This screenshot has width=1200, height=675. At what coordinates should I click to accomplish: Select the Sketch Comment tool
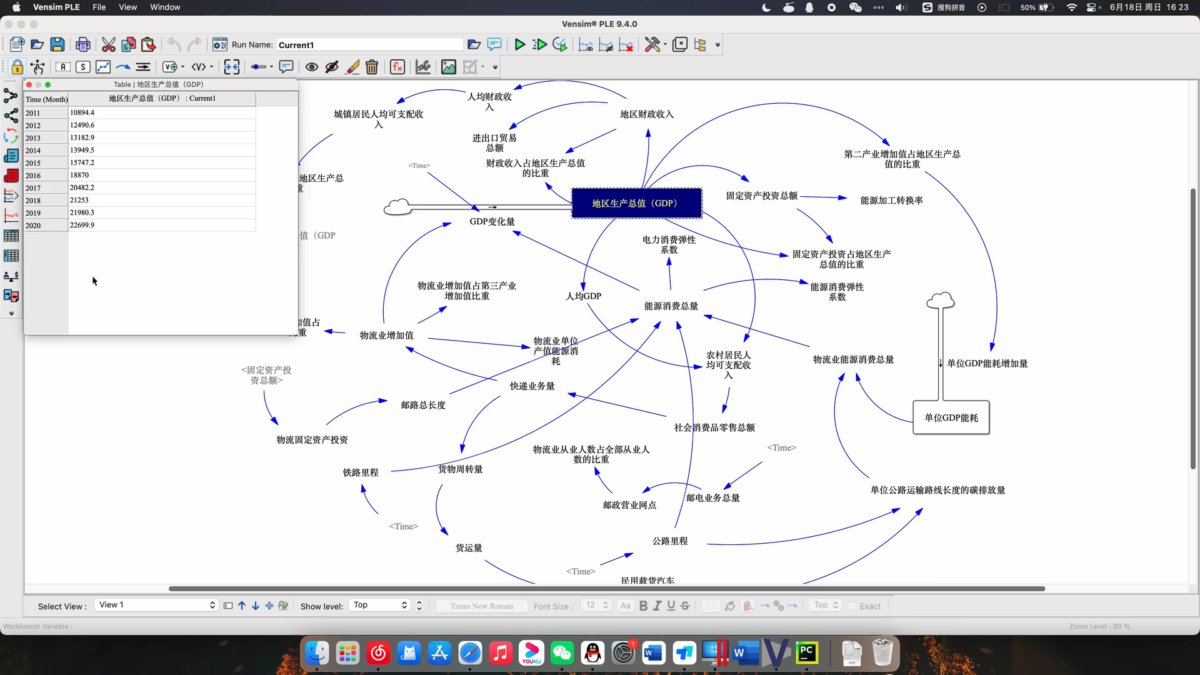pos(286,67)
